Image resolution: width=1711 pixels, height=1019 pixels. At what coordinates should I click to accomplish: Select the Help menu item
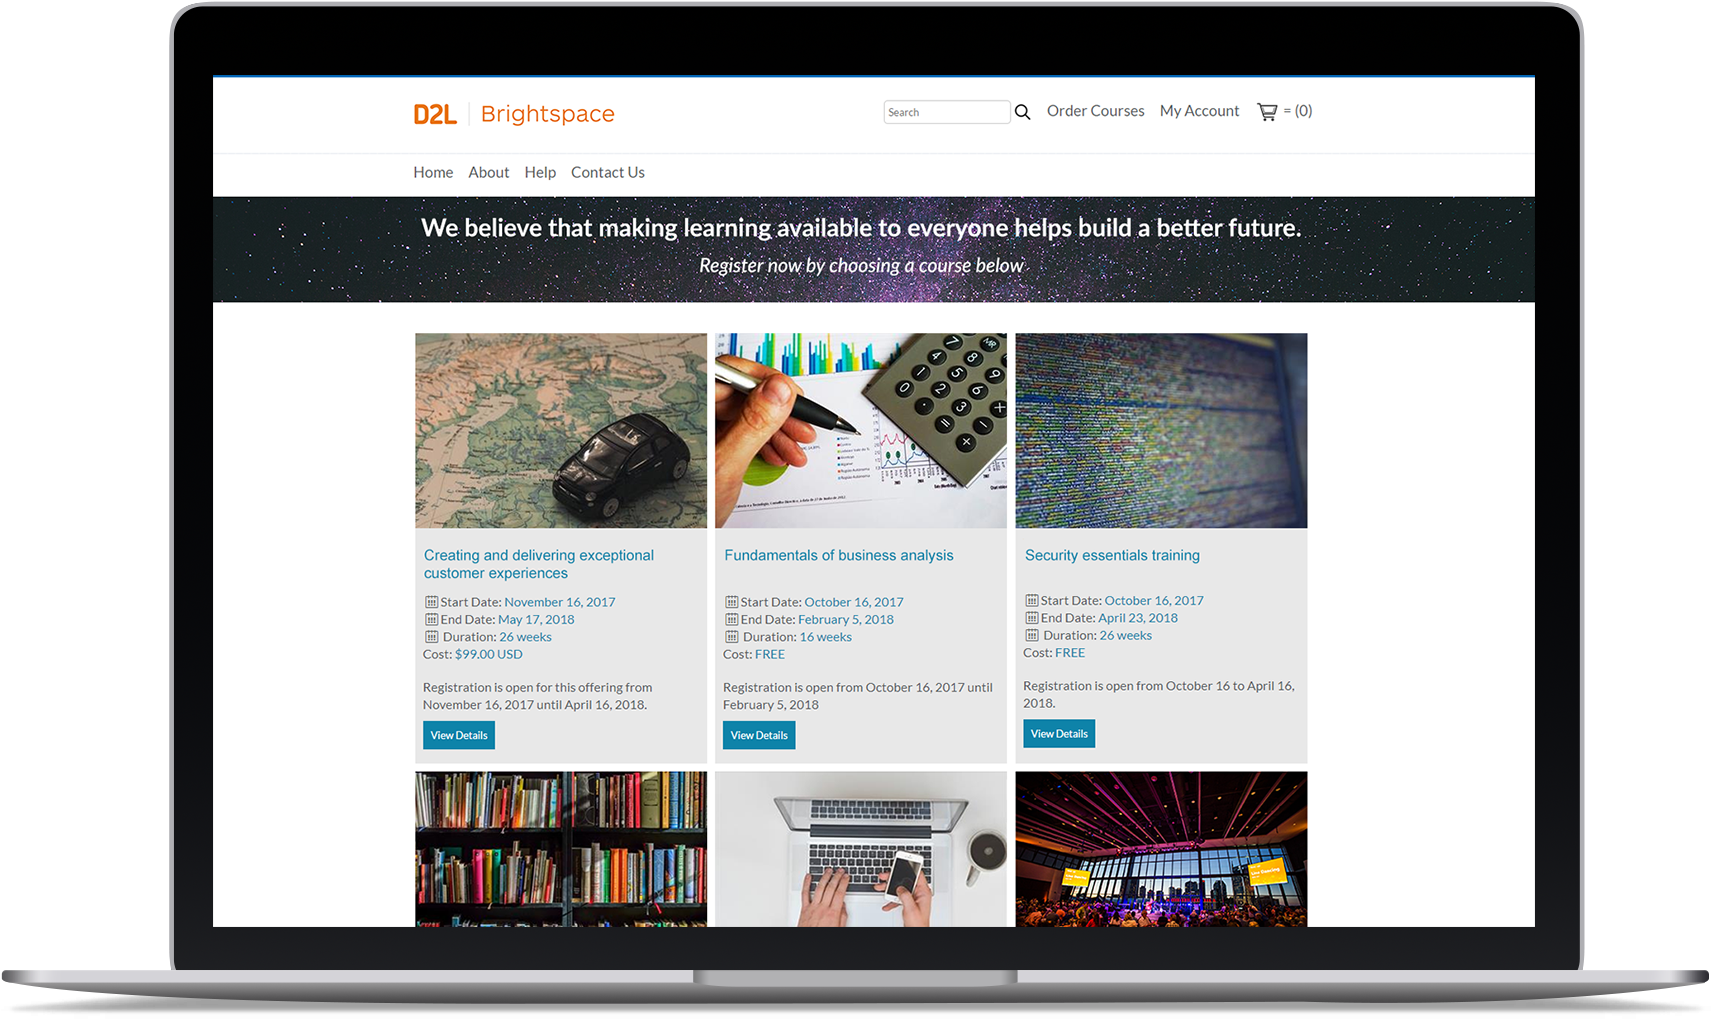pos(540,172)
